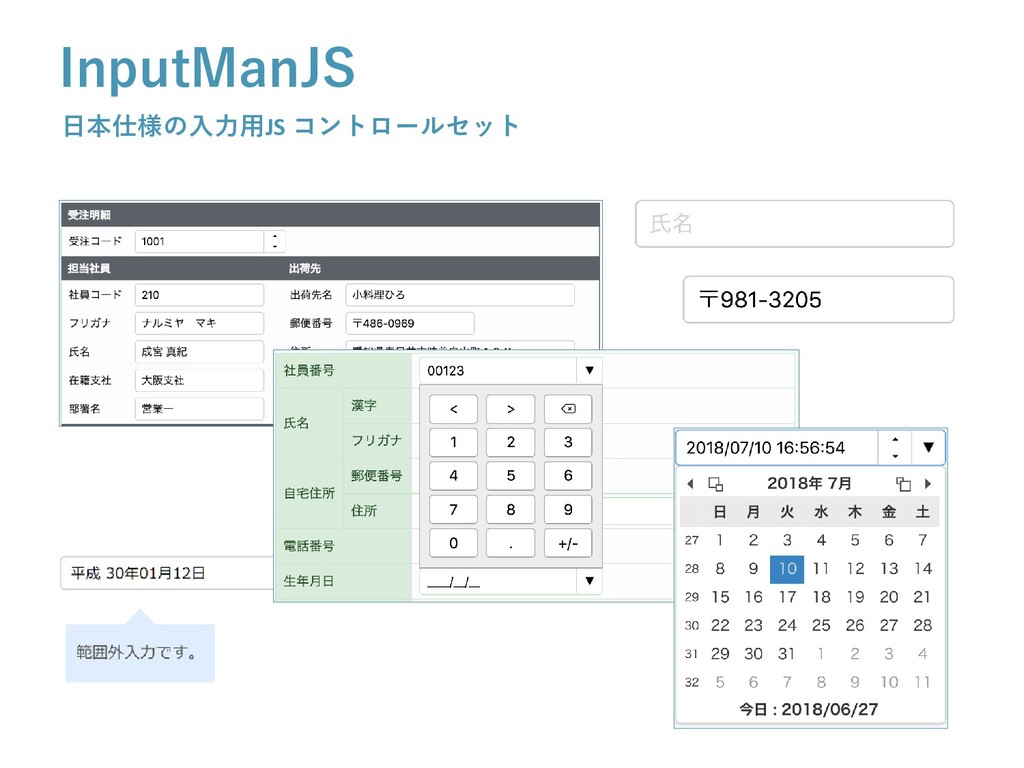
Task: Open the 生年月日 date dropdown arrow
Action: tap(589, 581)
